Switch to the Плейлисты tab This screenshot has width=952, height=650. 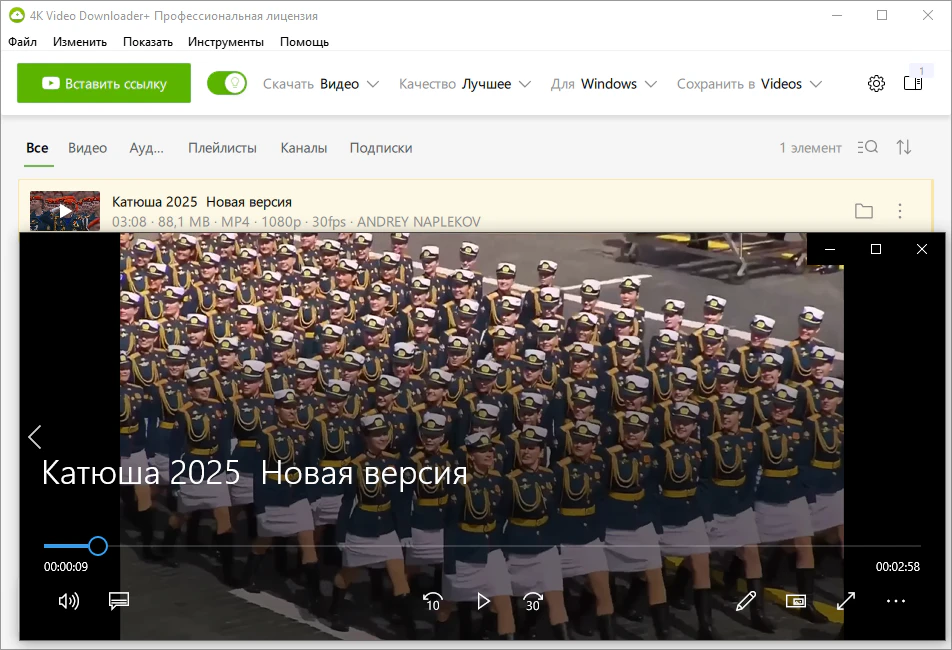pyautogui.click(x=222, y=148)
